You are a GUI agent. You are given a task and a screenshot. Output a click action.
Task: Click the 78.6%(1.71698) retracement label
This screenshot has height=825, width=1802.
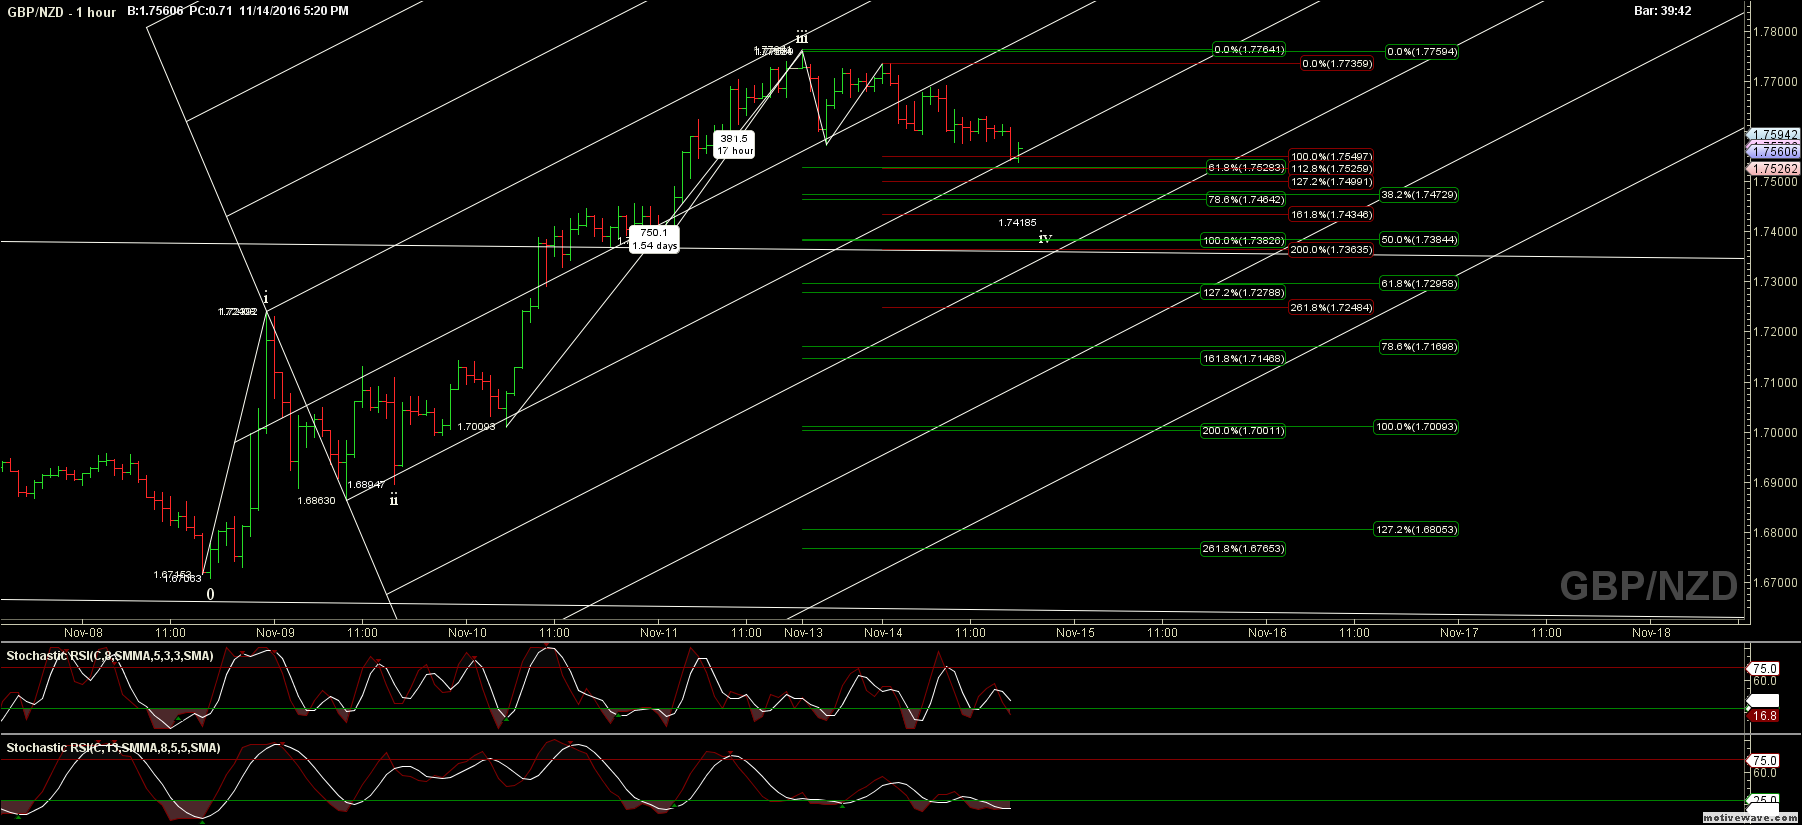(1418, 347)
